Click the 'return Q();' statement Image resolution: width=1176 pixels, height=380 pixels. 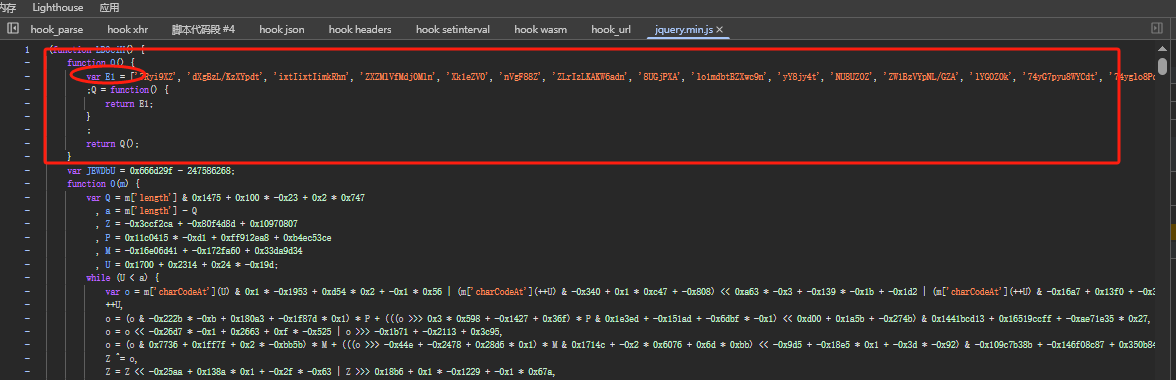pos(112,143)
